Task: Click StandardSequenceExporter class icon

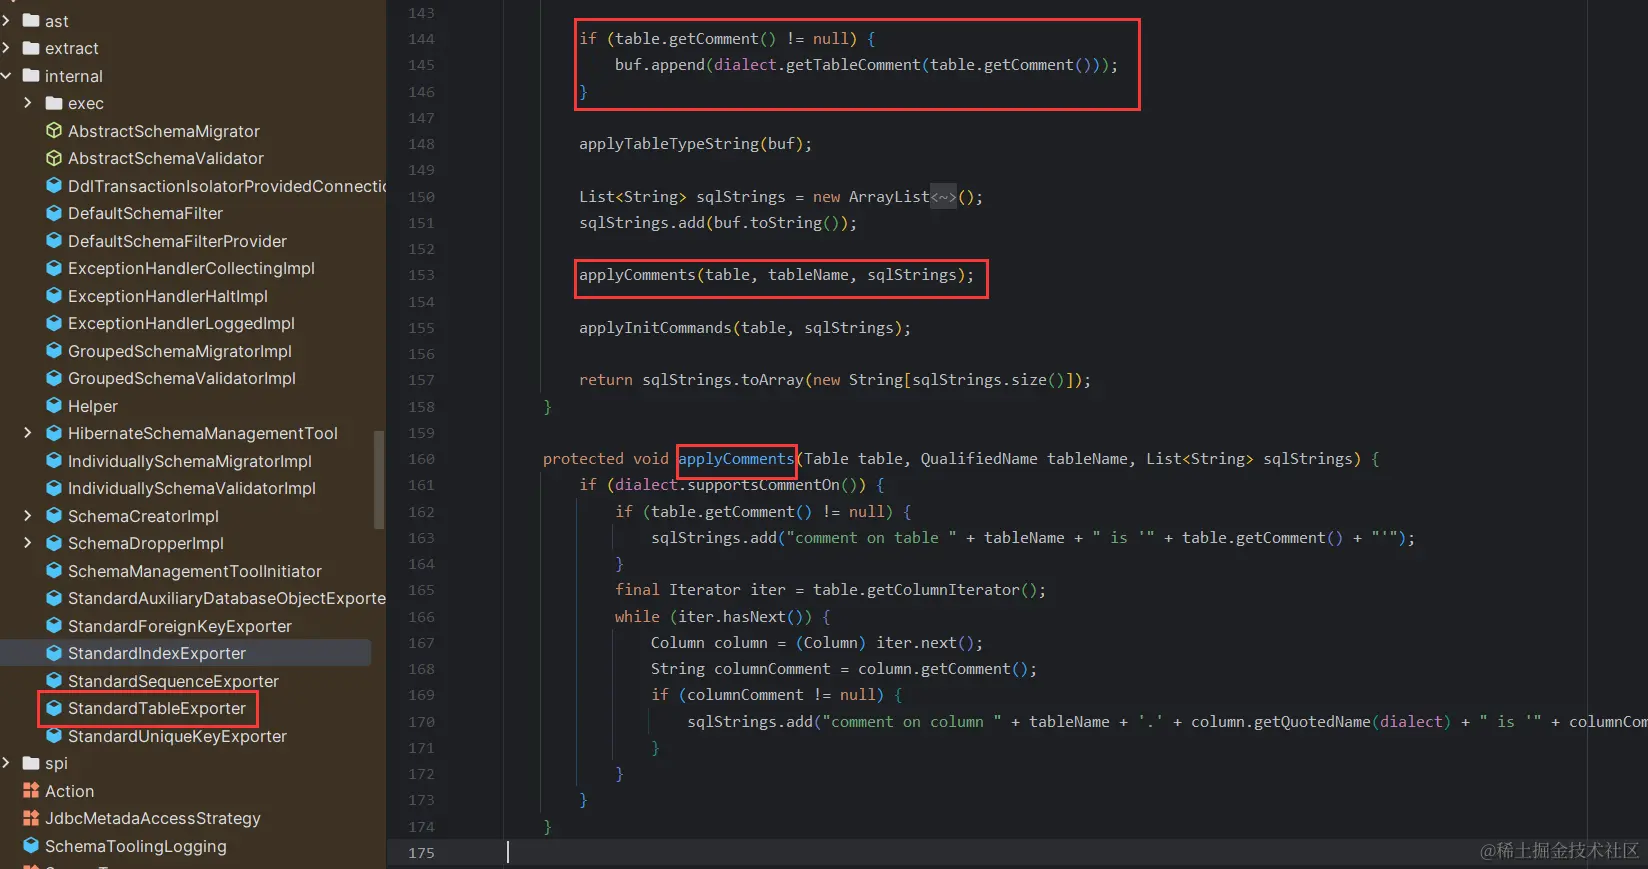Action: coord(54,681)
